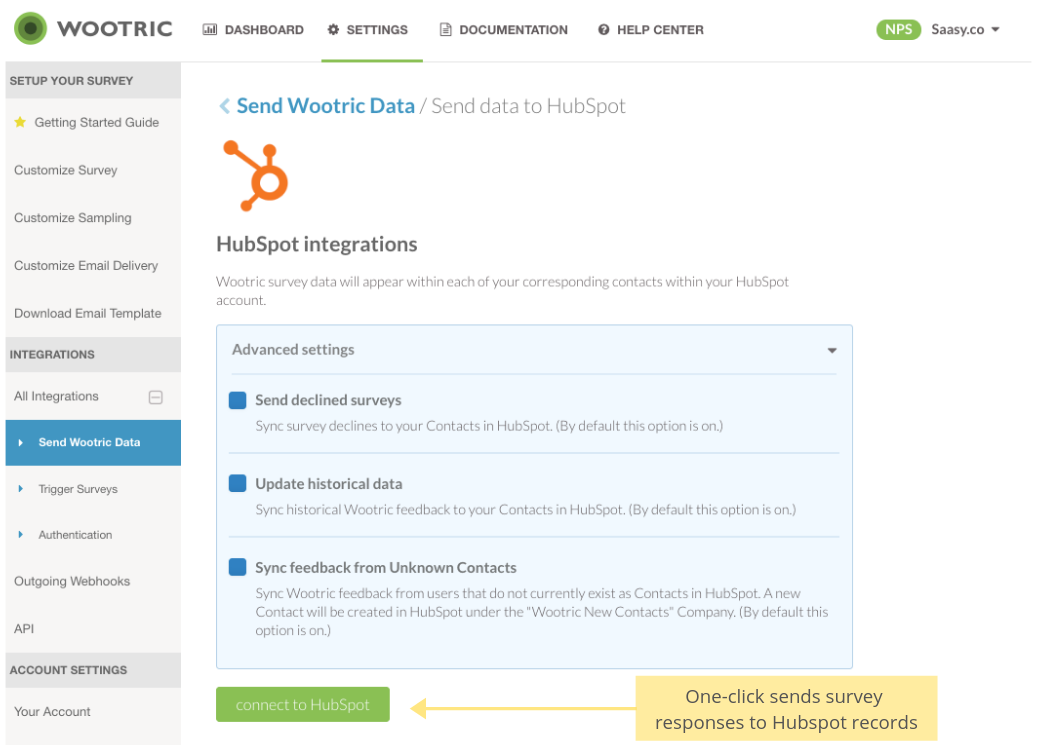Open the Documentation menu item

503,30
